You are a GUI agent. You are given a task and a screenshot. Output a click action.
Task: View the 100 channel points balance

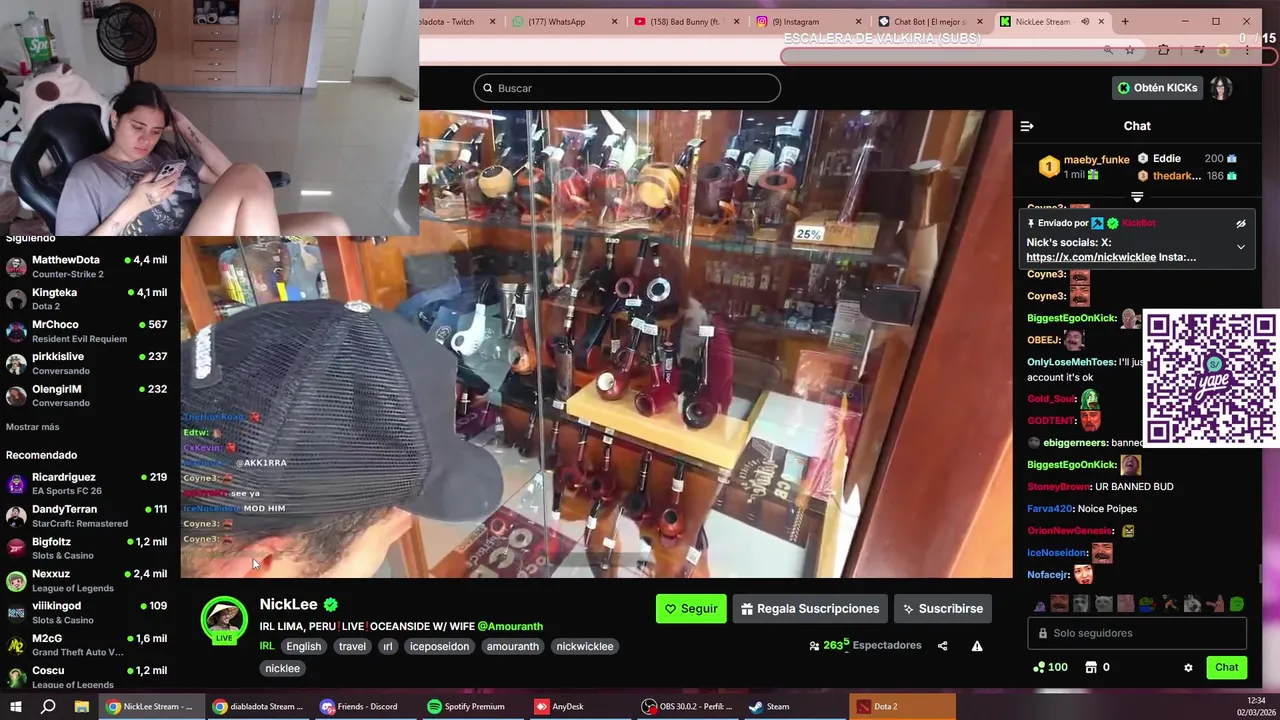(x=1050, y=667)
